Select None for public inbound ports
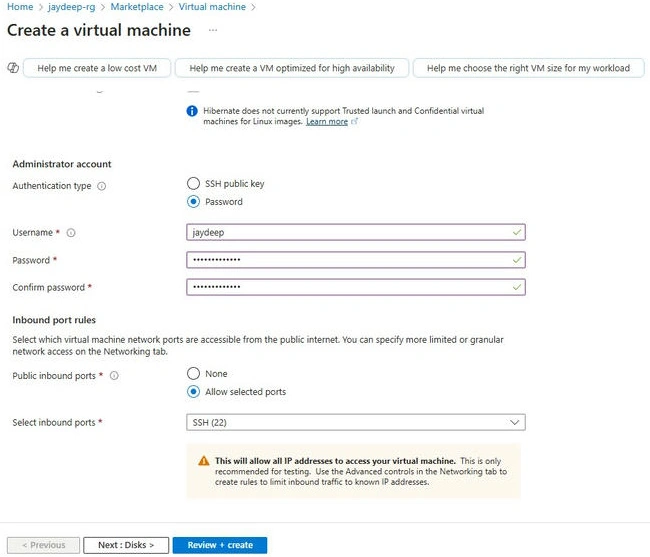This screenshot has width=650, height=557. coord(193,373)
